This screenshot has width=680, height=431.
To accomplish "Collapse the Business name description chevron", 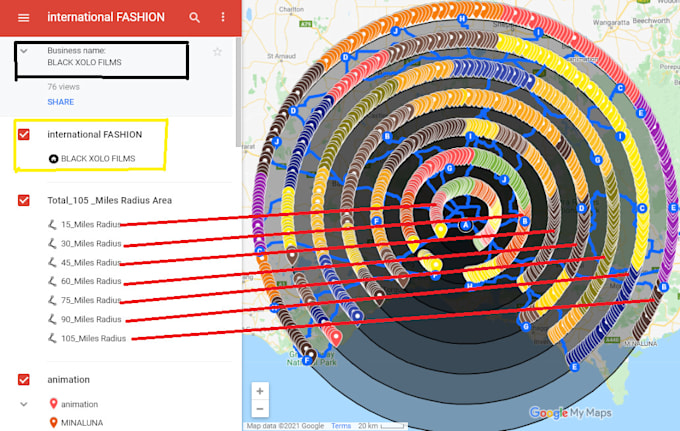I will pos(24,51).
